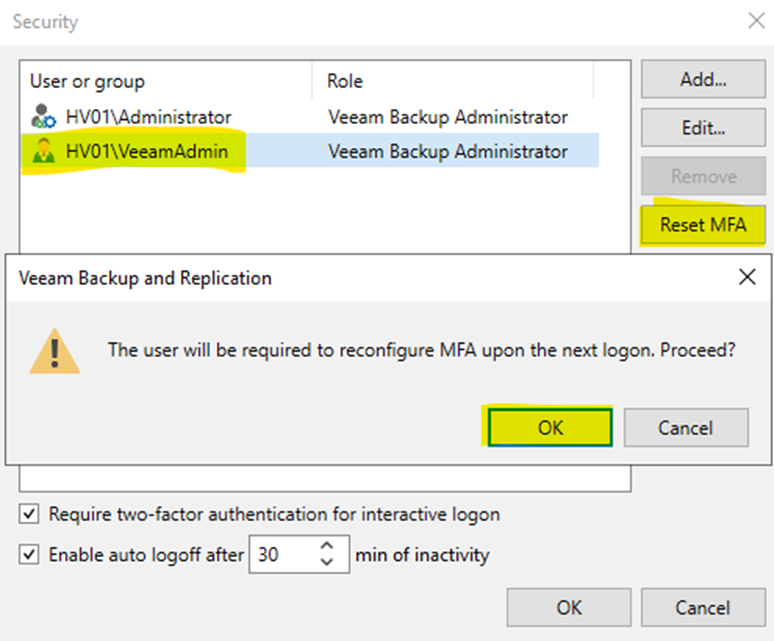Toggle Require two-factor authentication checkbox
This screenshot has height=641, width=774.
pyautogui.click(x=29, y=514)
